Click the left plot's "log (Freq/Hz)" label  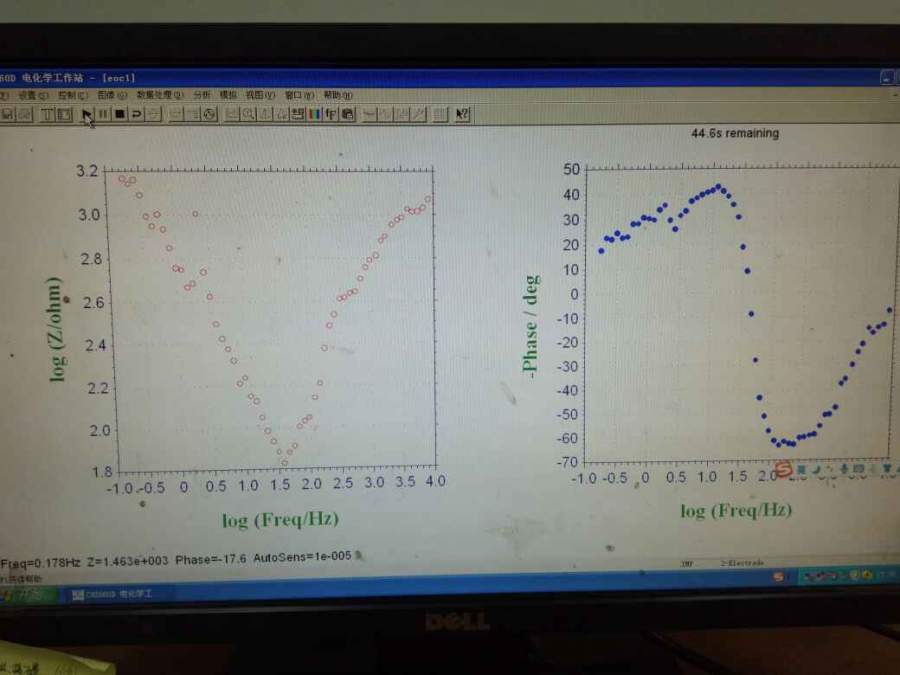[281, 520]
